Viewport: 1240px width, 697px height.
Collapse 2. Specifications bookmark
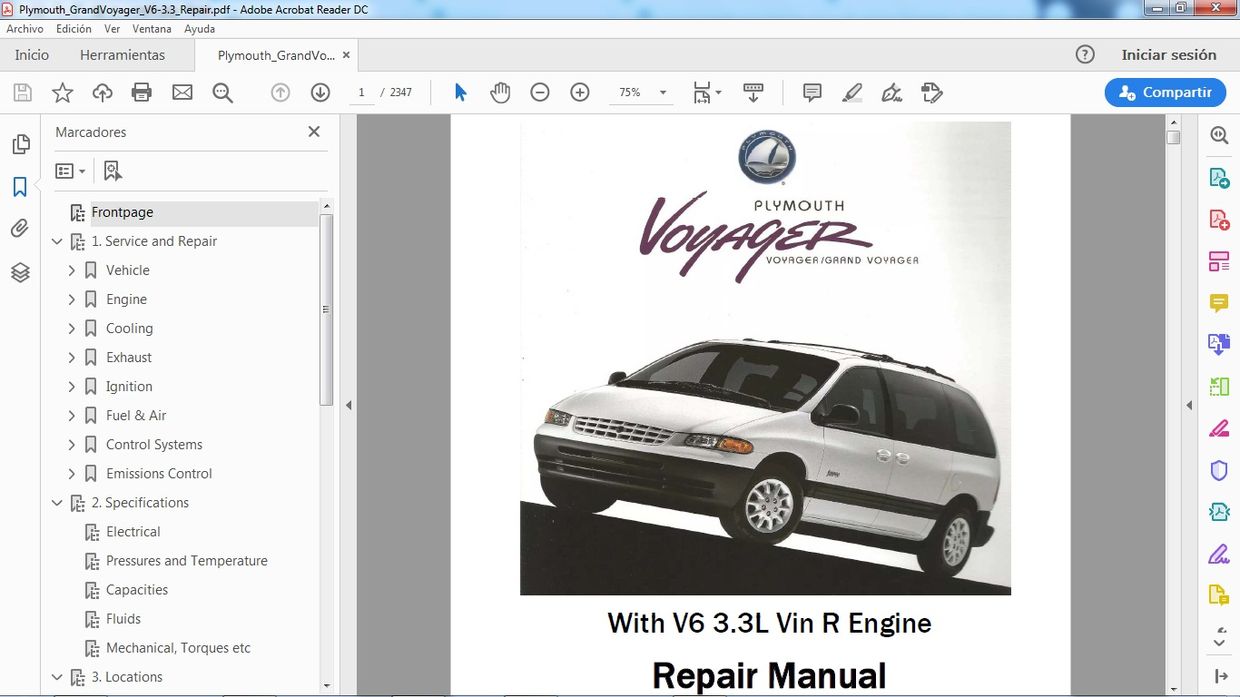[57, 502]
